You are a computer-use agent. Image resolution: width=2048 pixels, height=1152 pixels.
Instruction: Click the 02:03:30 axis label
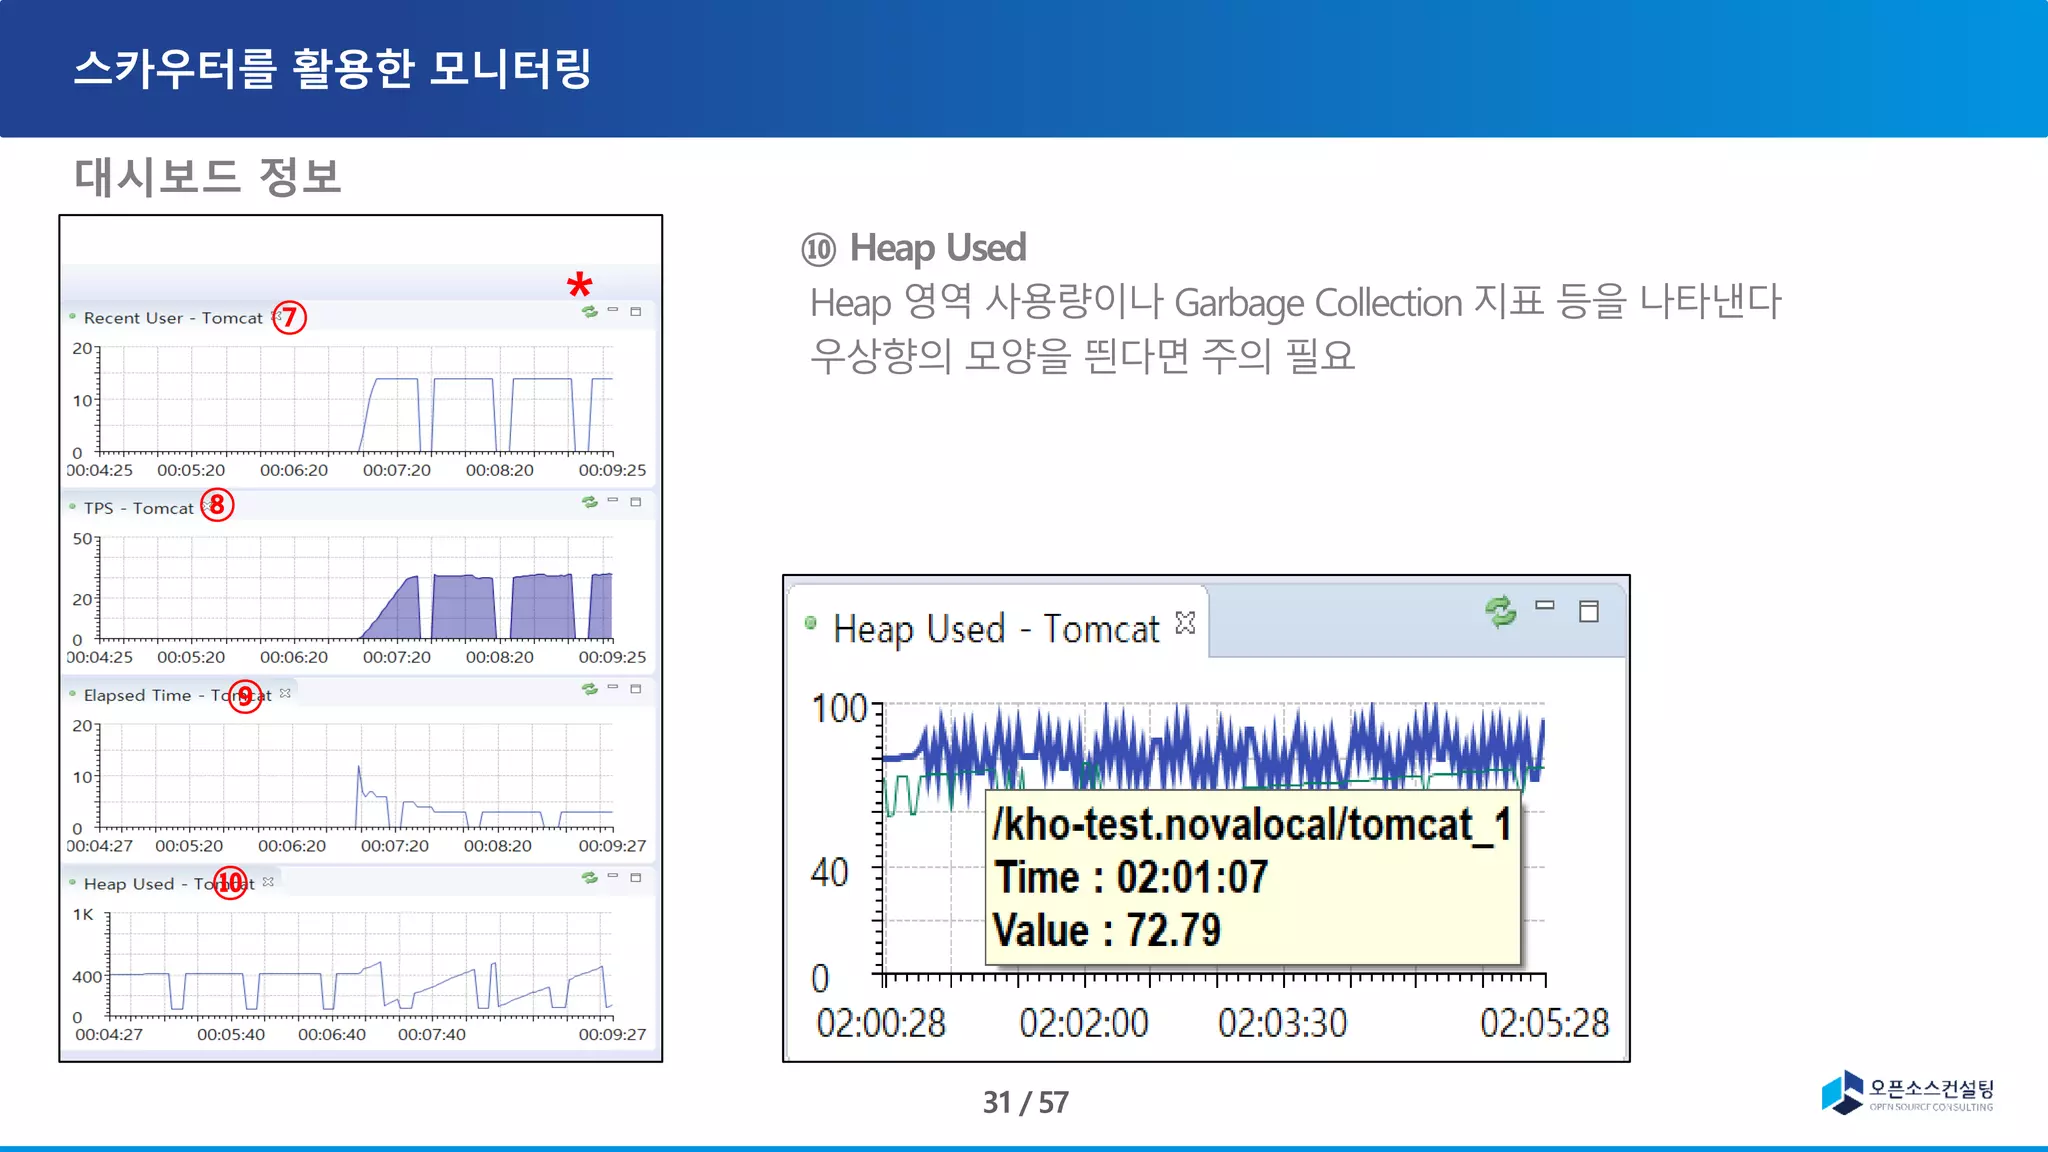click(1283, 1023)
